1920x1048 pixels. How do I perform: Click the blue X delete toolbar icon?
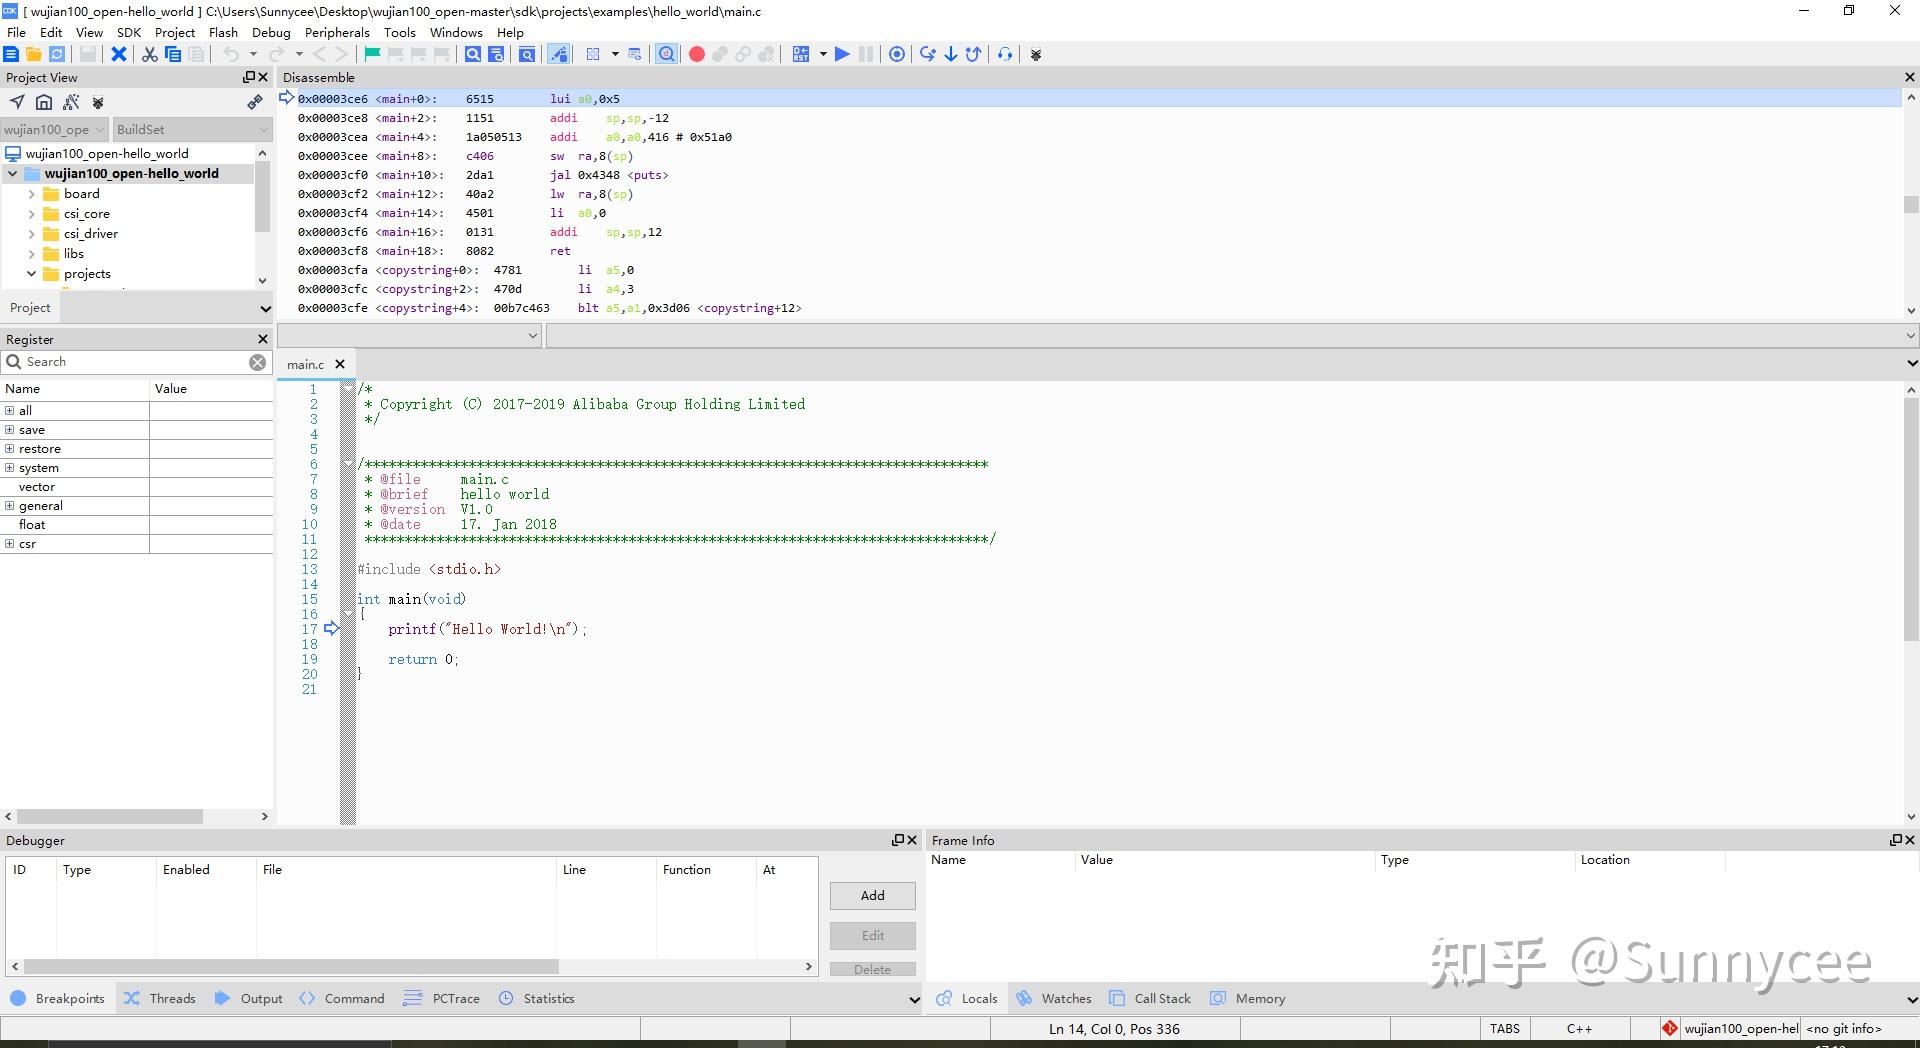[x=119, y=54]
